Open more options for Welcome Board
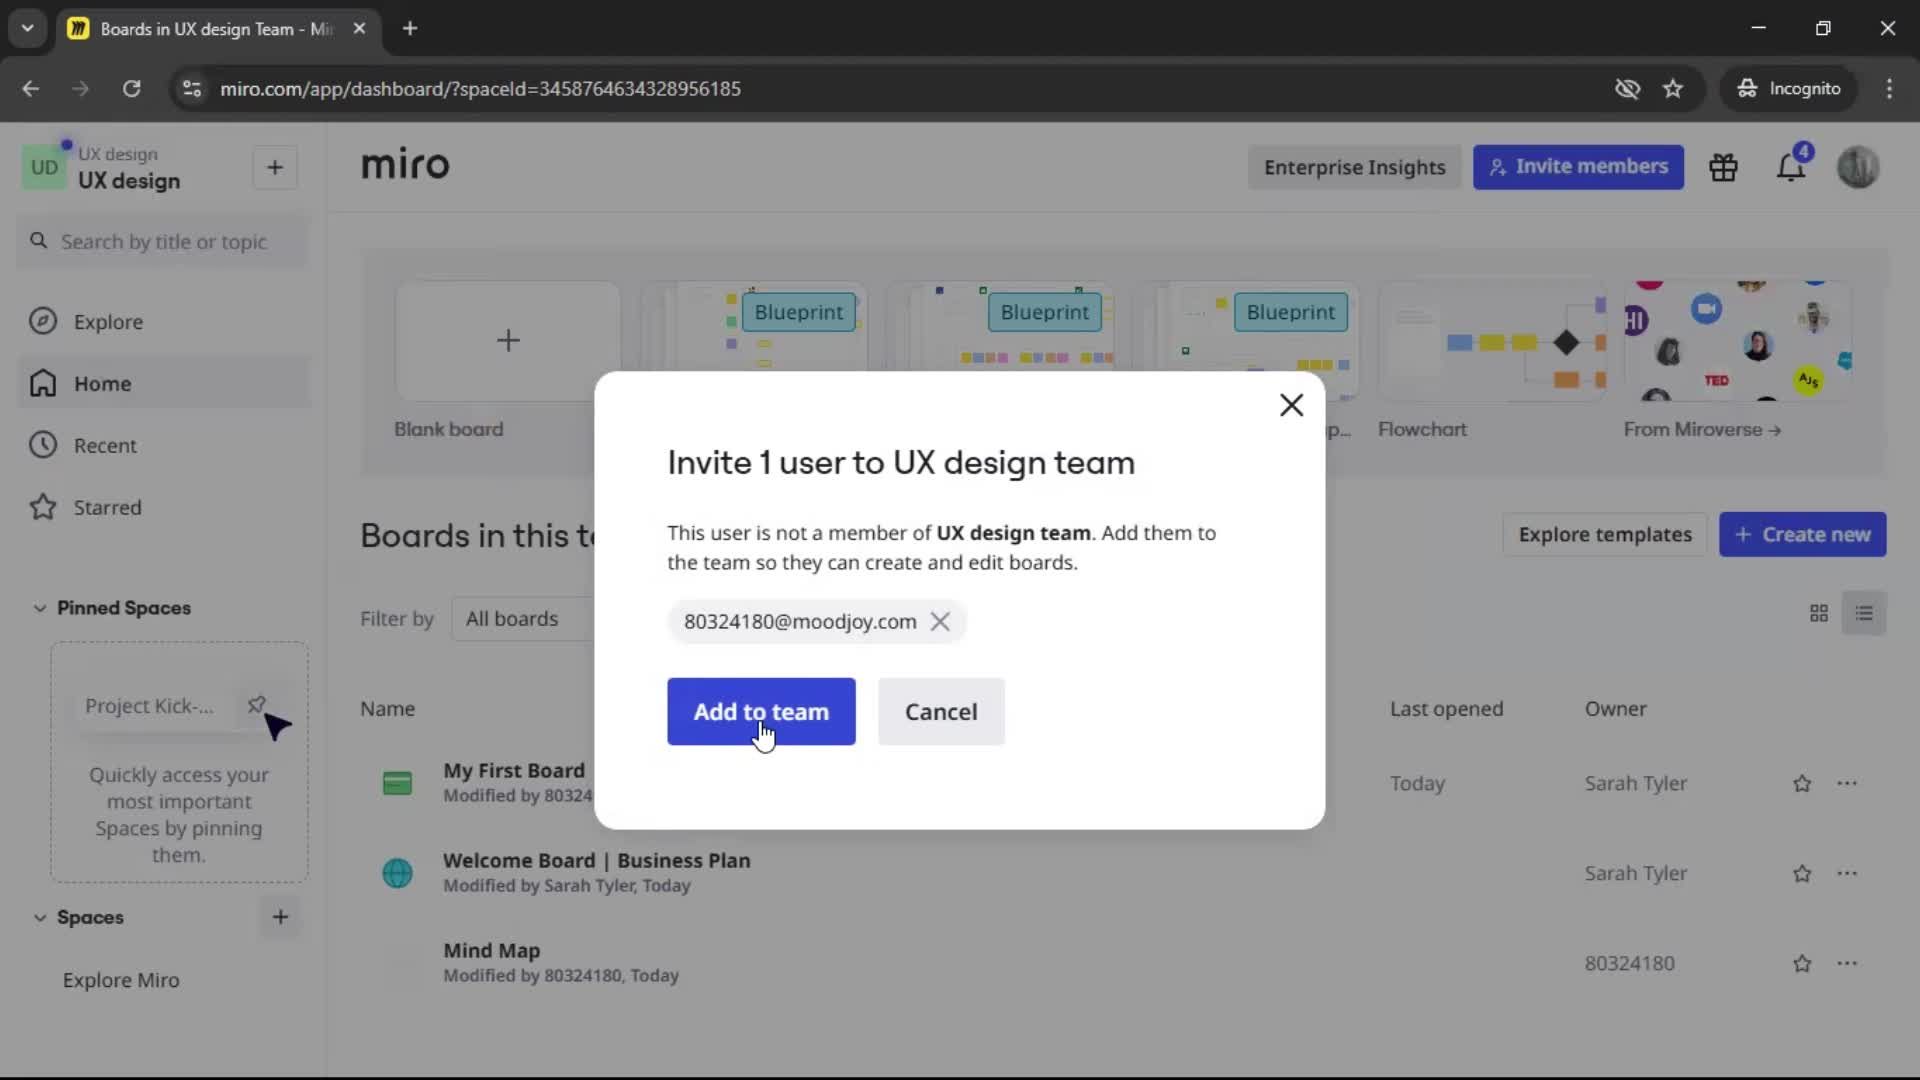 click(x=1847, y=873)
